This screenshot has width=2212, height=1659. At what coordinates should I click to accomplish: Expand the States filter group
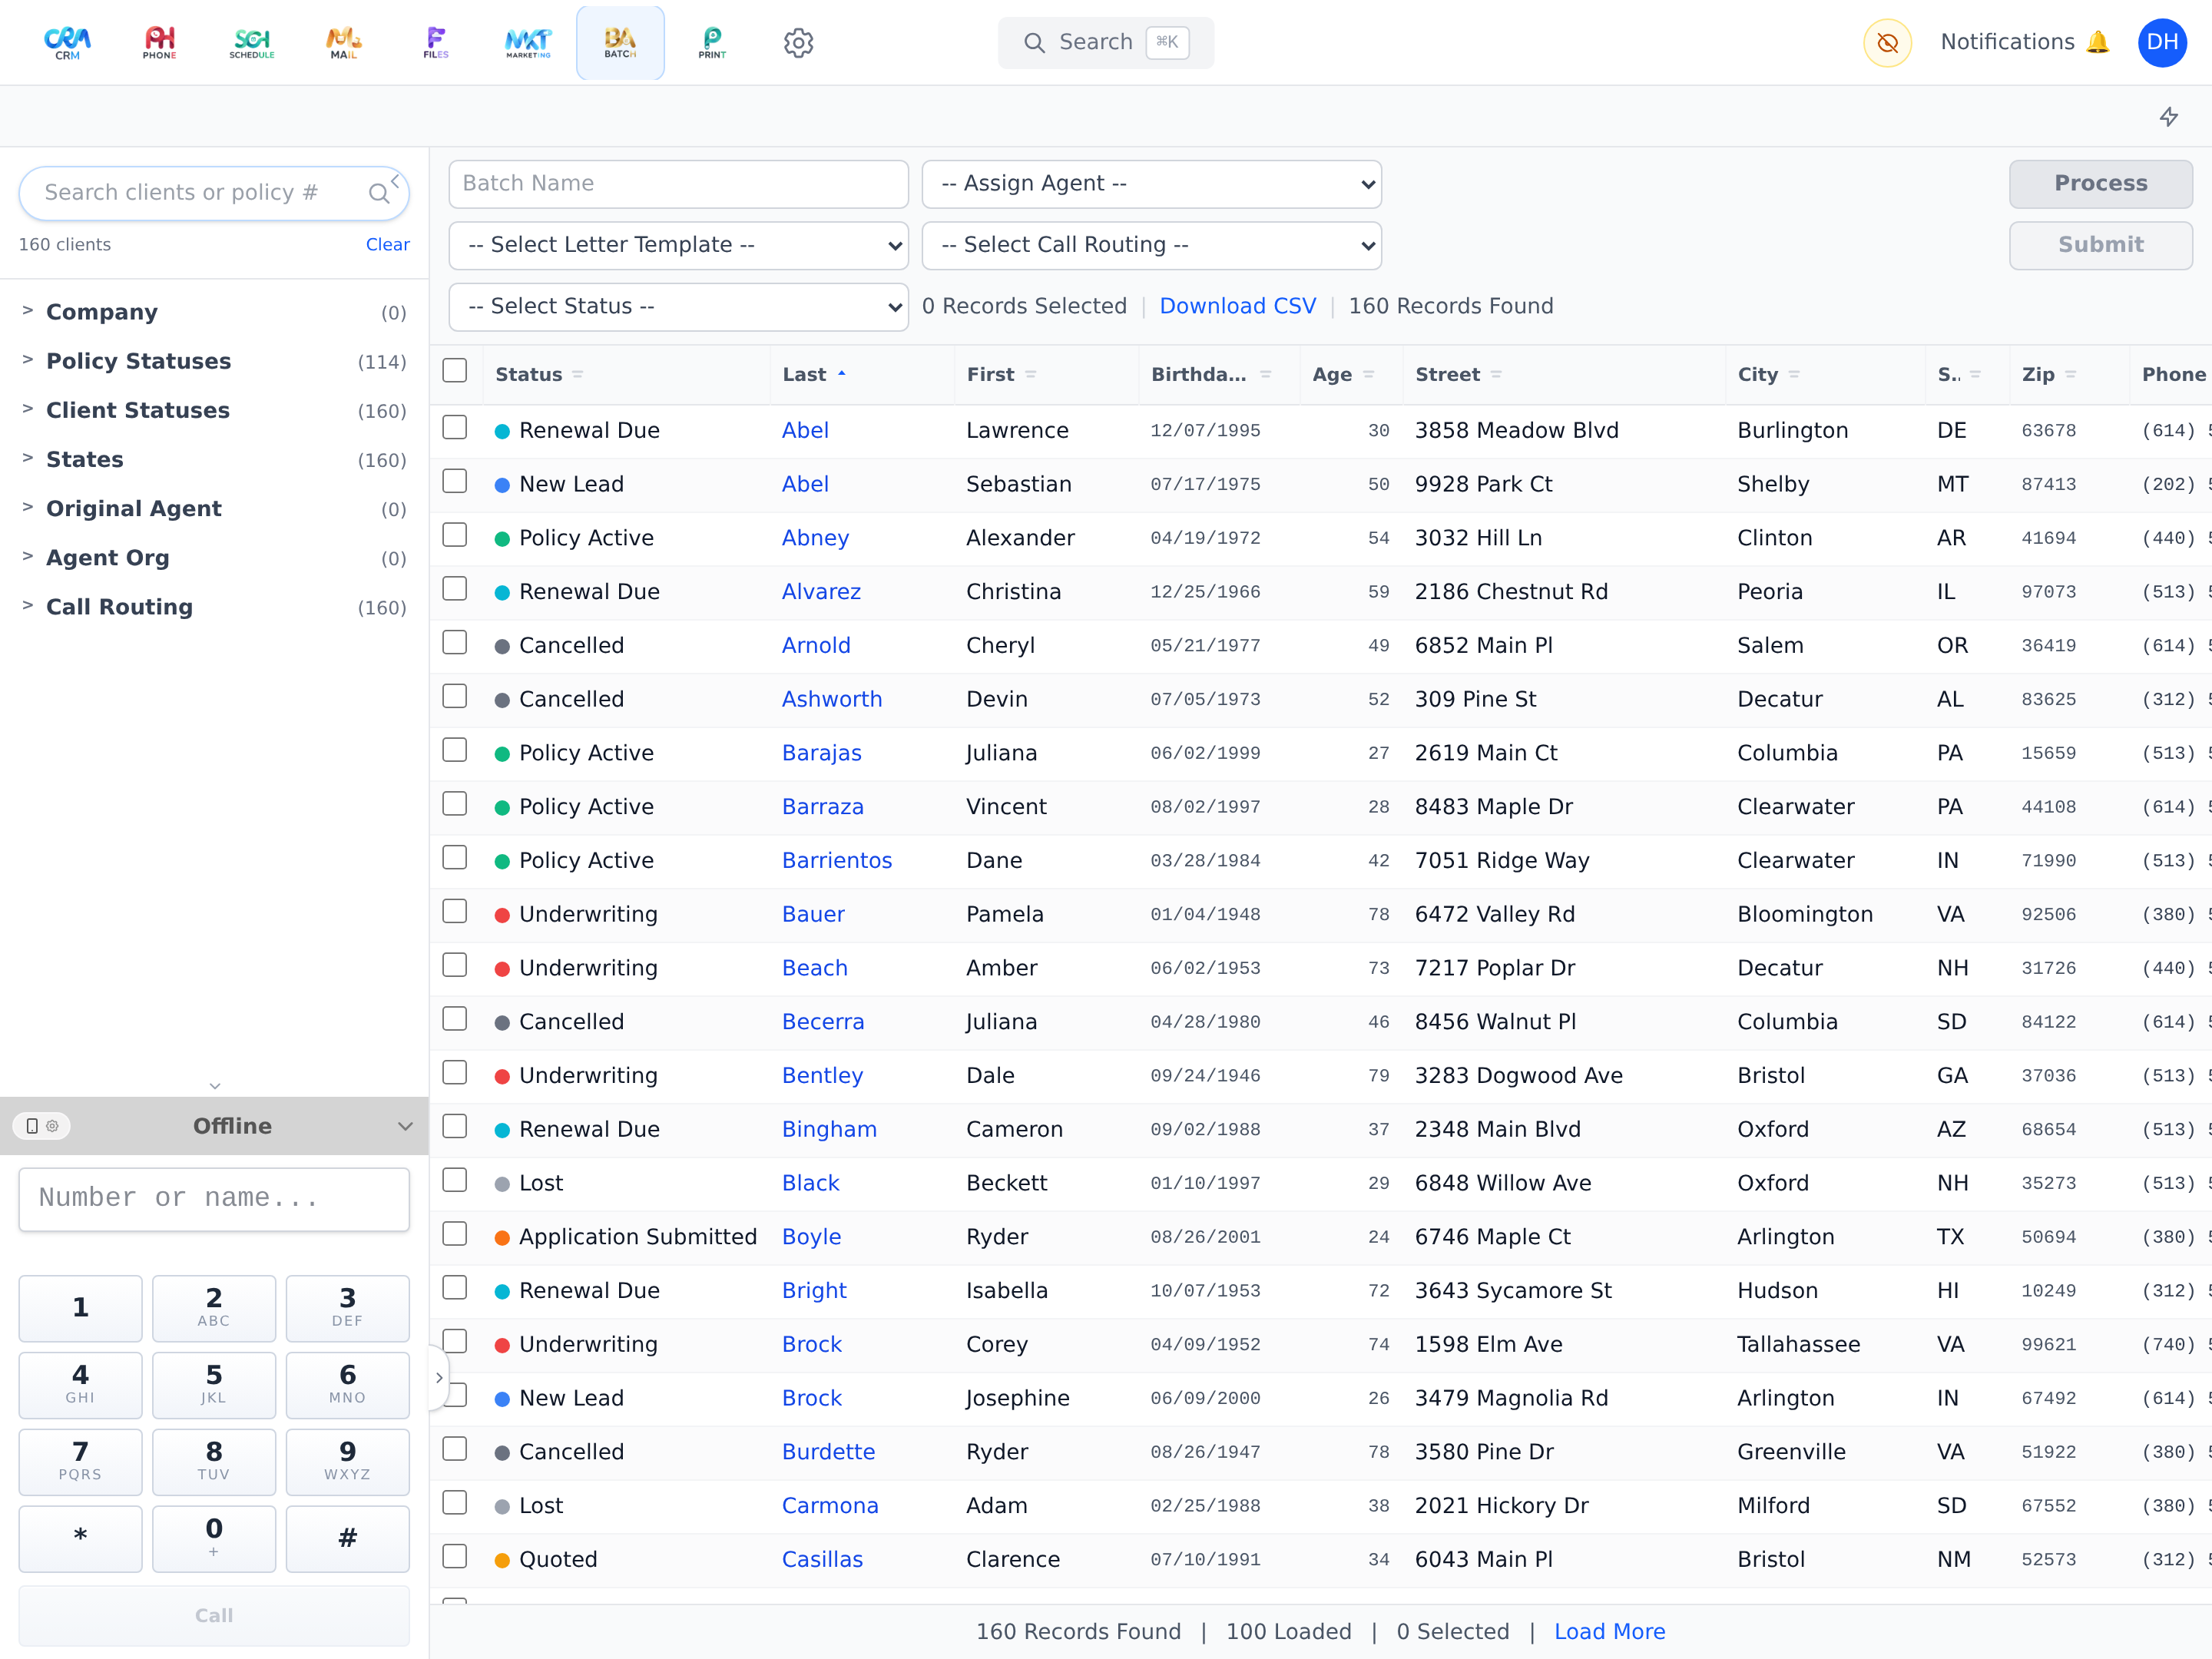tap(213, 459)
